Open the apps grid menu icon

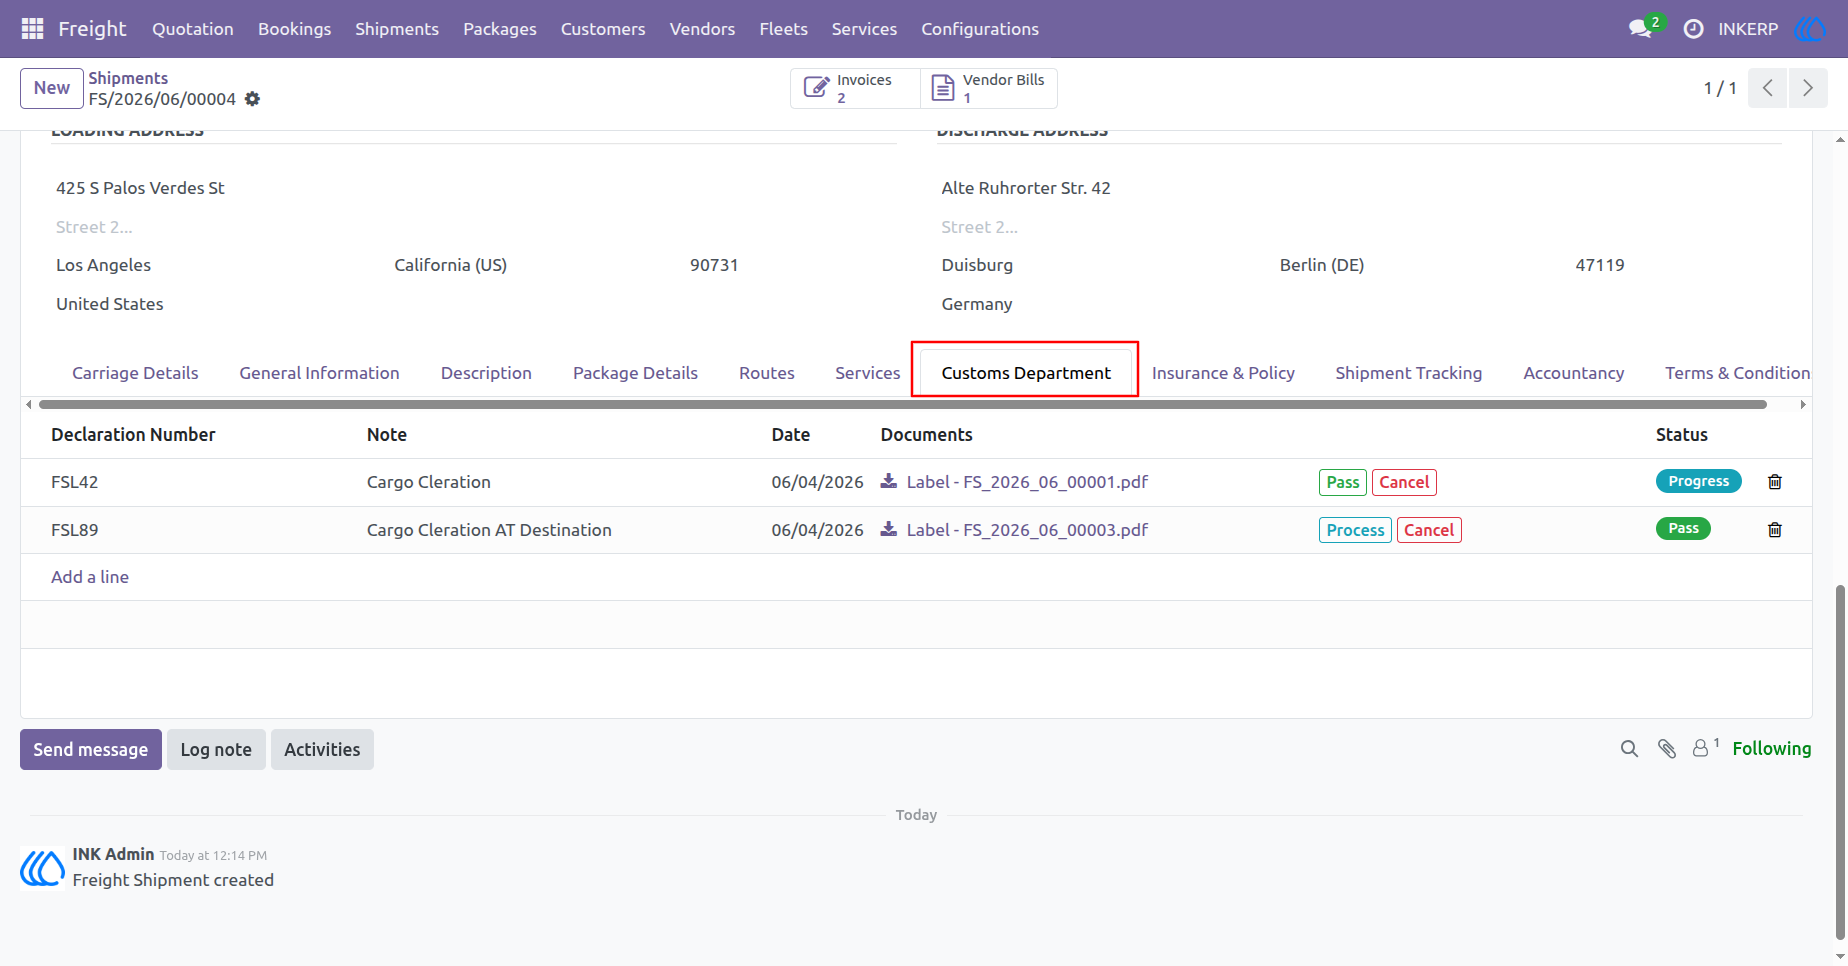(32, 29)
